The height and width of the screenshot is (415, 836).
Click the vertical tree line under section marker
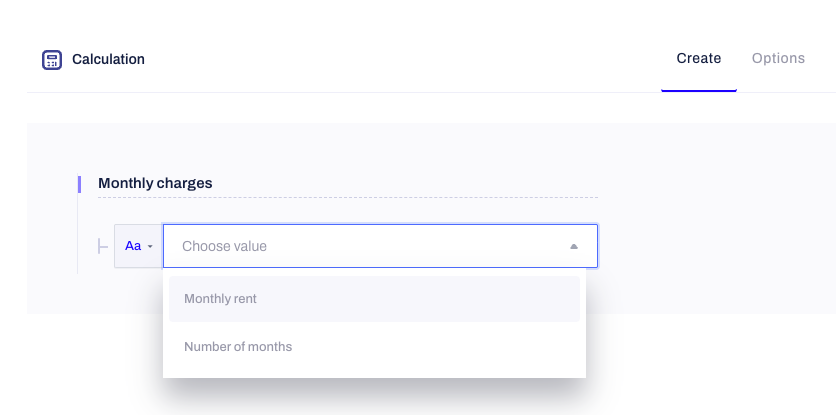(x=78, y=233)
